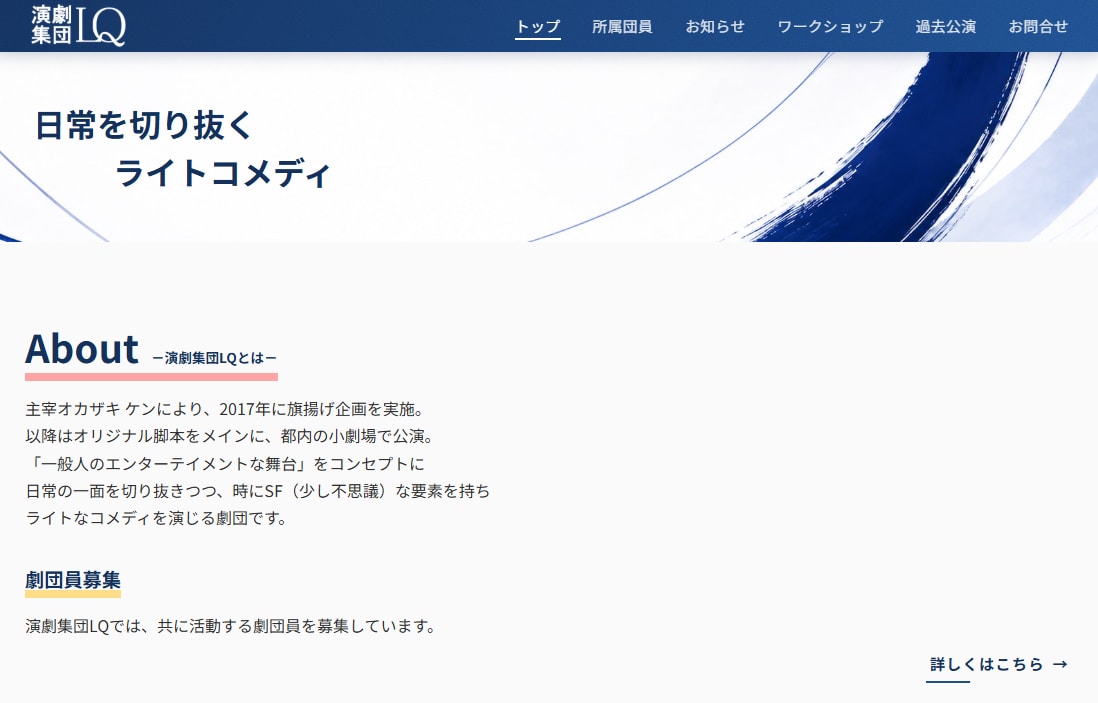Click the line 以降はオリジナル脚本をメインに、都内の小劇場で公演。

coord(230,436)
